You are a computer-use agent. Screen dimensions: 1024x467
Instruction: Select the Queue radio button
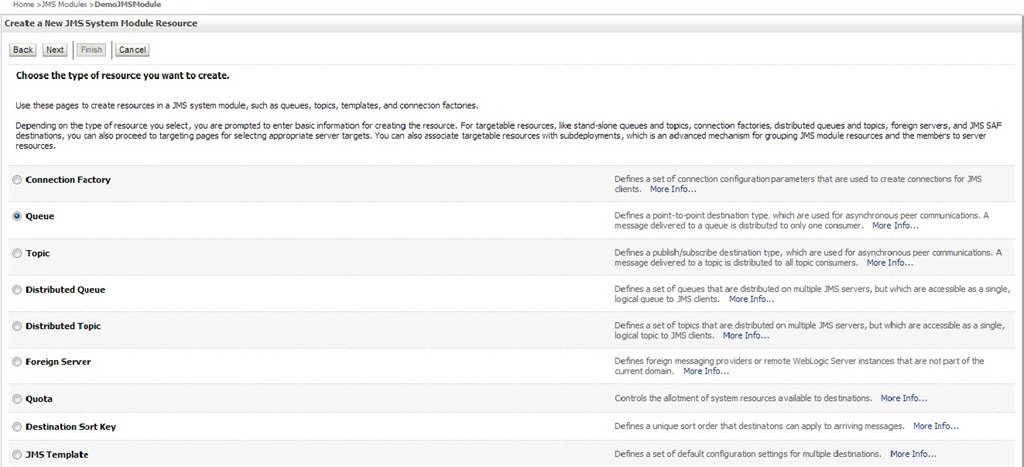(x=17, y=216)
